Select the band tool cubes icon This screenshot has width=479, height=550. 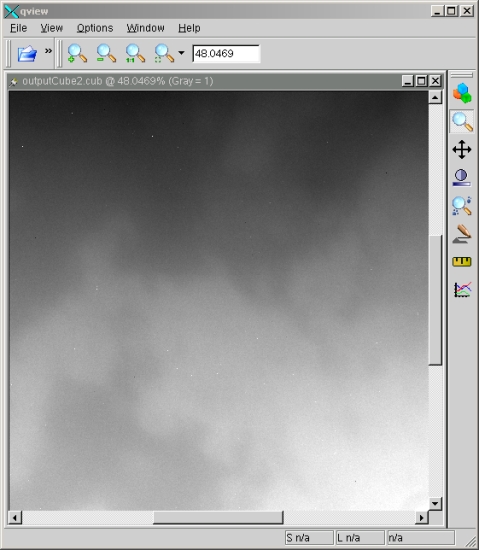click(462, 93)
